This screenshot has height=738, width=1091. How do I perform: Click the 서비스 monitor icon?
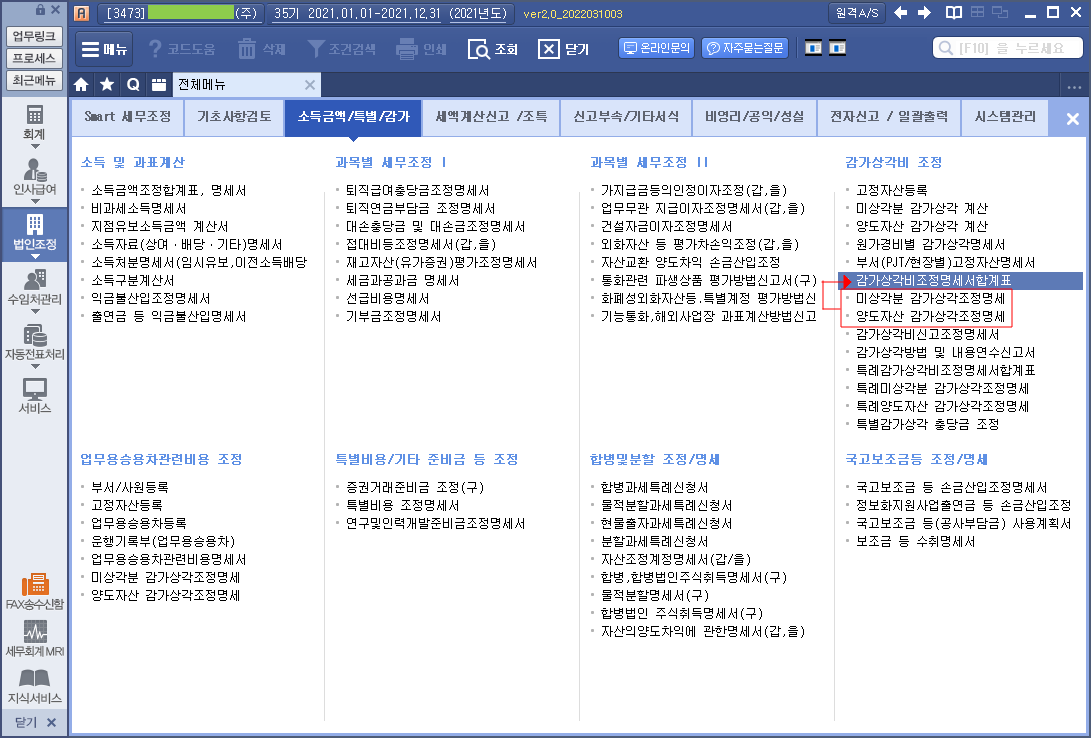tap(35, 392)
